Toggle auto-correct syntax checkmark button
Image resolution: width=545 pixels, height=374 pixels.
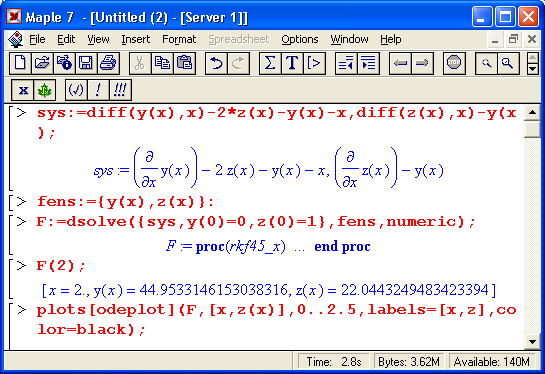point(76,90)
